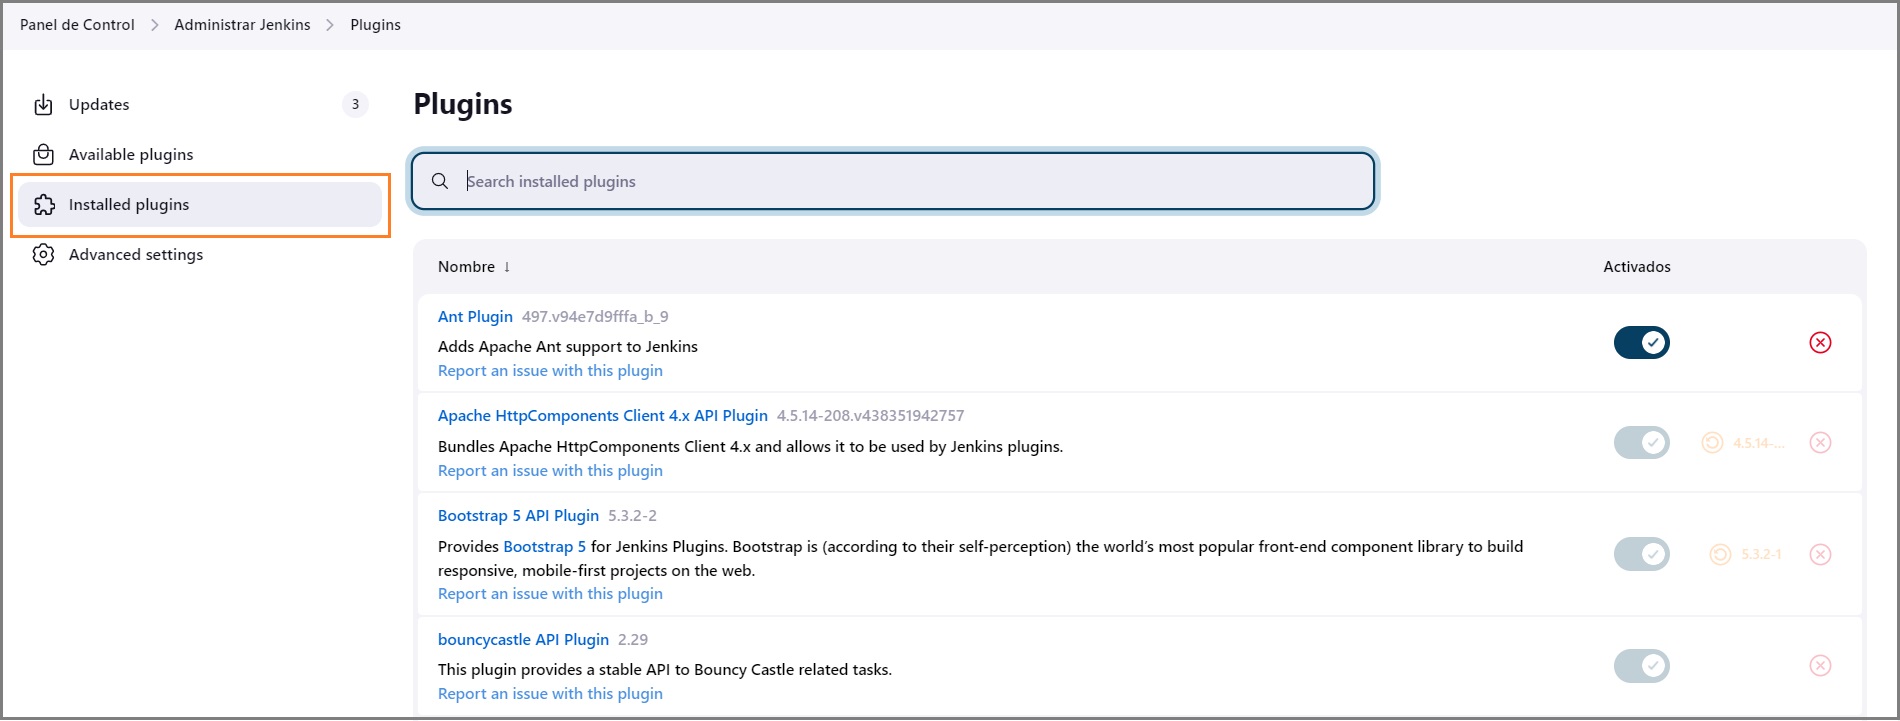
Task: Go to Administrar Jenkins breadcrumb
Action: [242, 25]
